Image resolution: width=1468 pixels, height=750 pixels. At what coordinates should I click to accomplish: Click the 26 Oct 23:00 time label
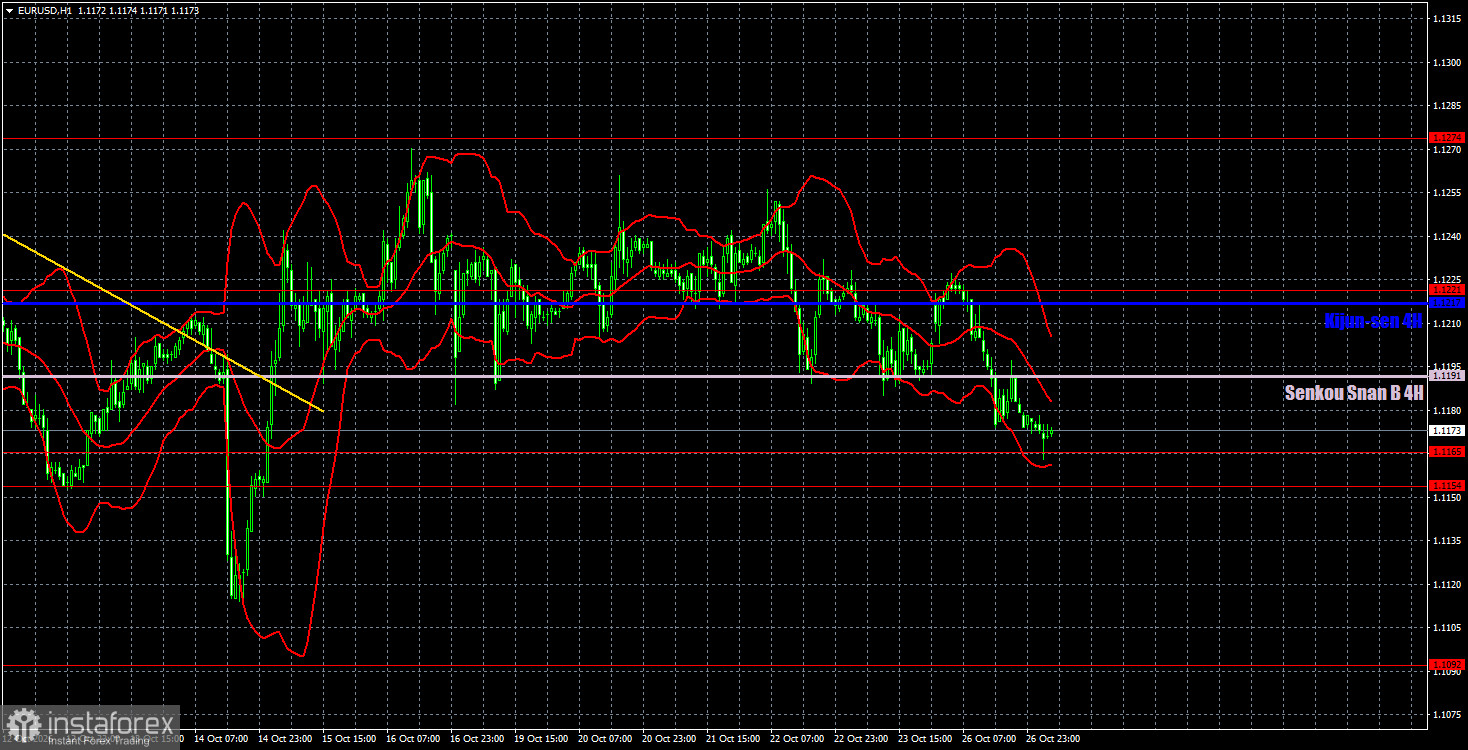tap(1051, 739)
